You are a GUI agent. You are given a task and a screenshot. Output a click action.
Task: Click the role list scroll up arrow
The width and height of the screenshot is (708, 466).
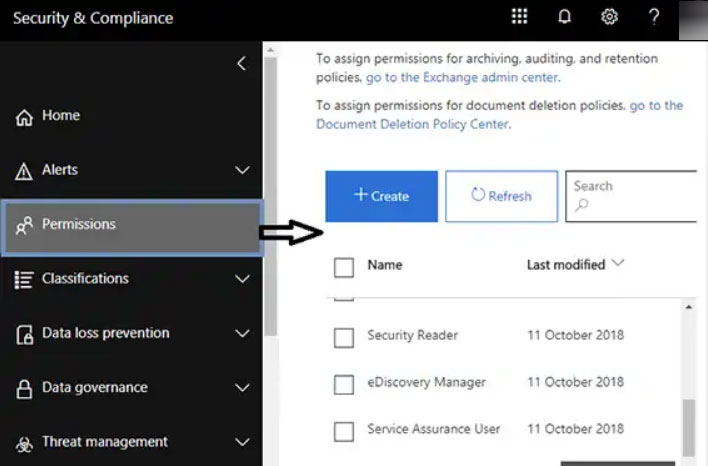pos(689,308)
